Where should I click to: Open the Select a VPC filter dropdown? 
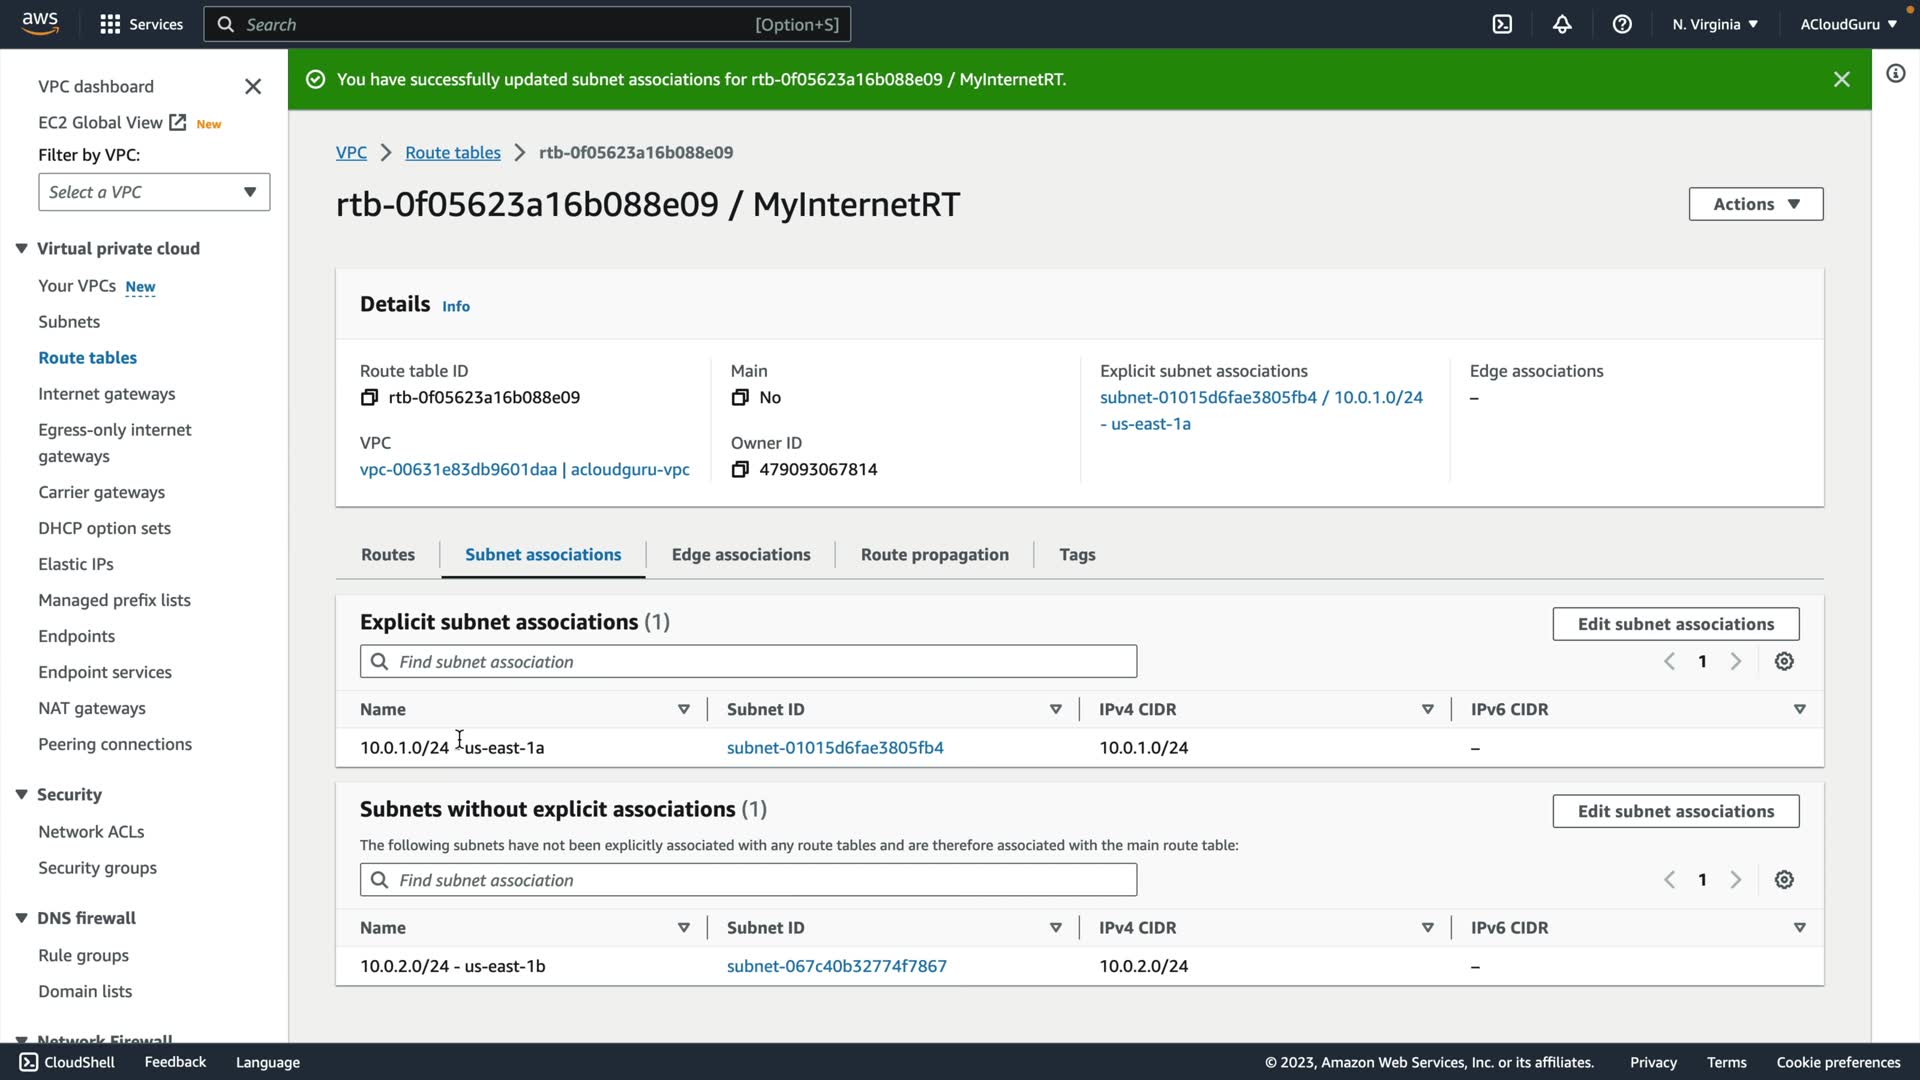154,192
